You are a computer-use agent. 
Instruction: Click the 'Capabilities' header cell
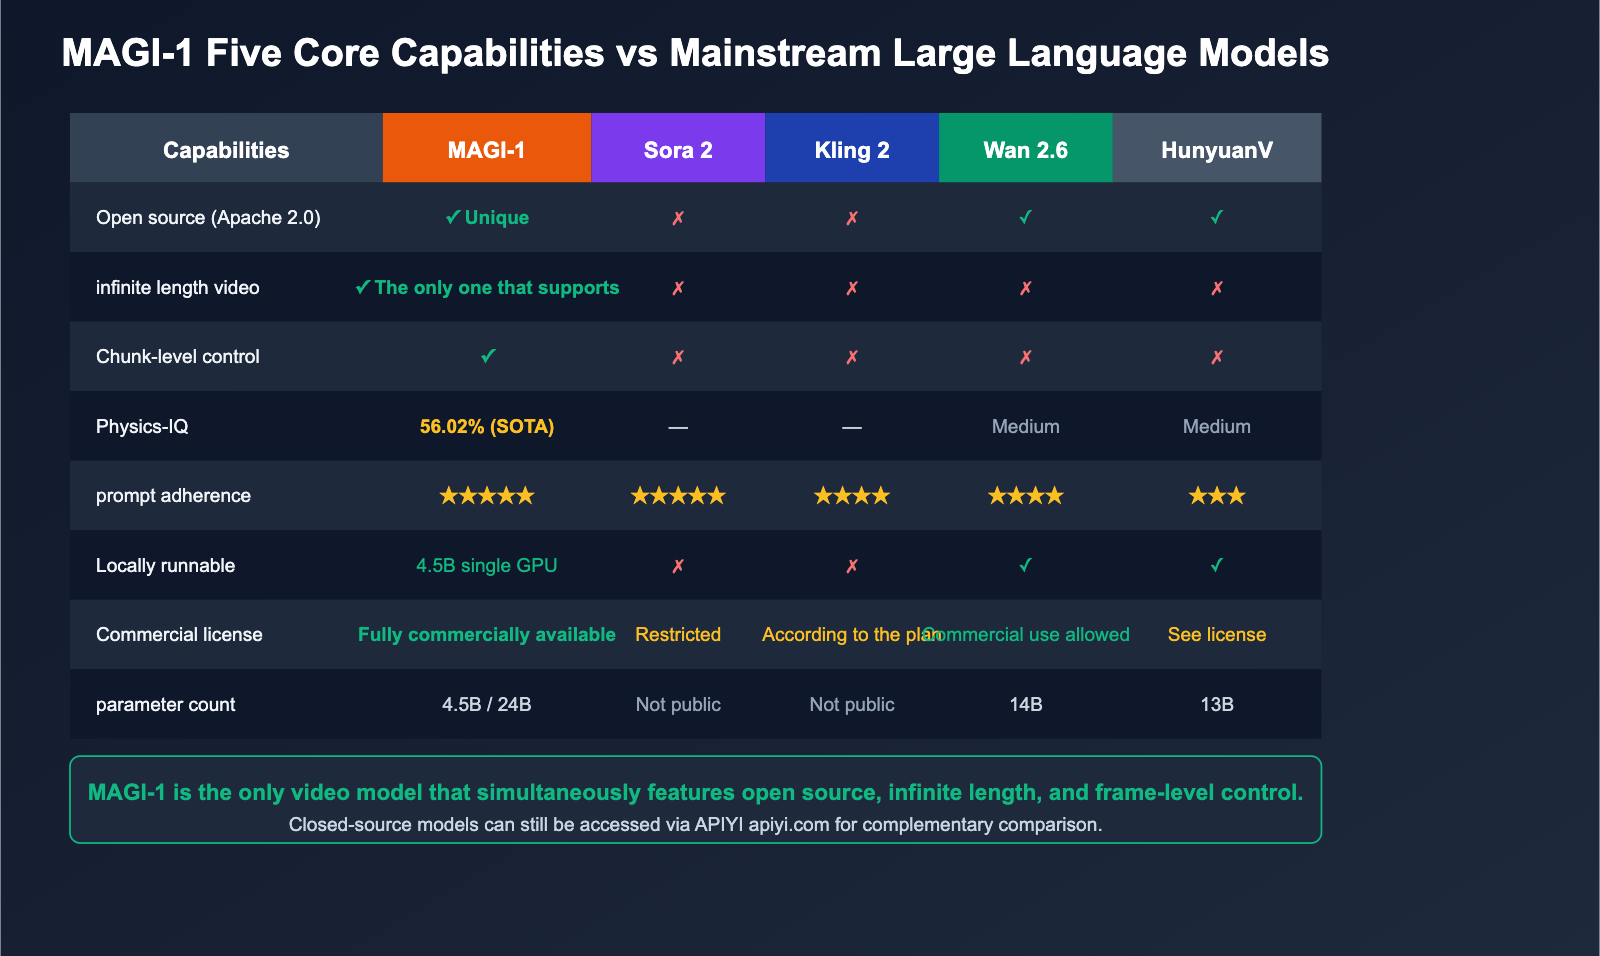tap(226, 150)
